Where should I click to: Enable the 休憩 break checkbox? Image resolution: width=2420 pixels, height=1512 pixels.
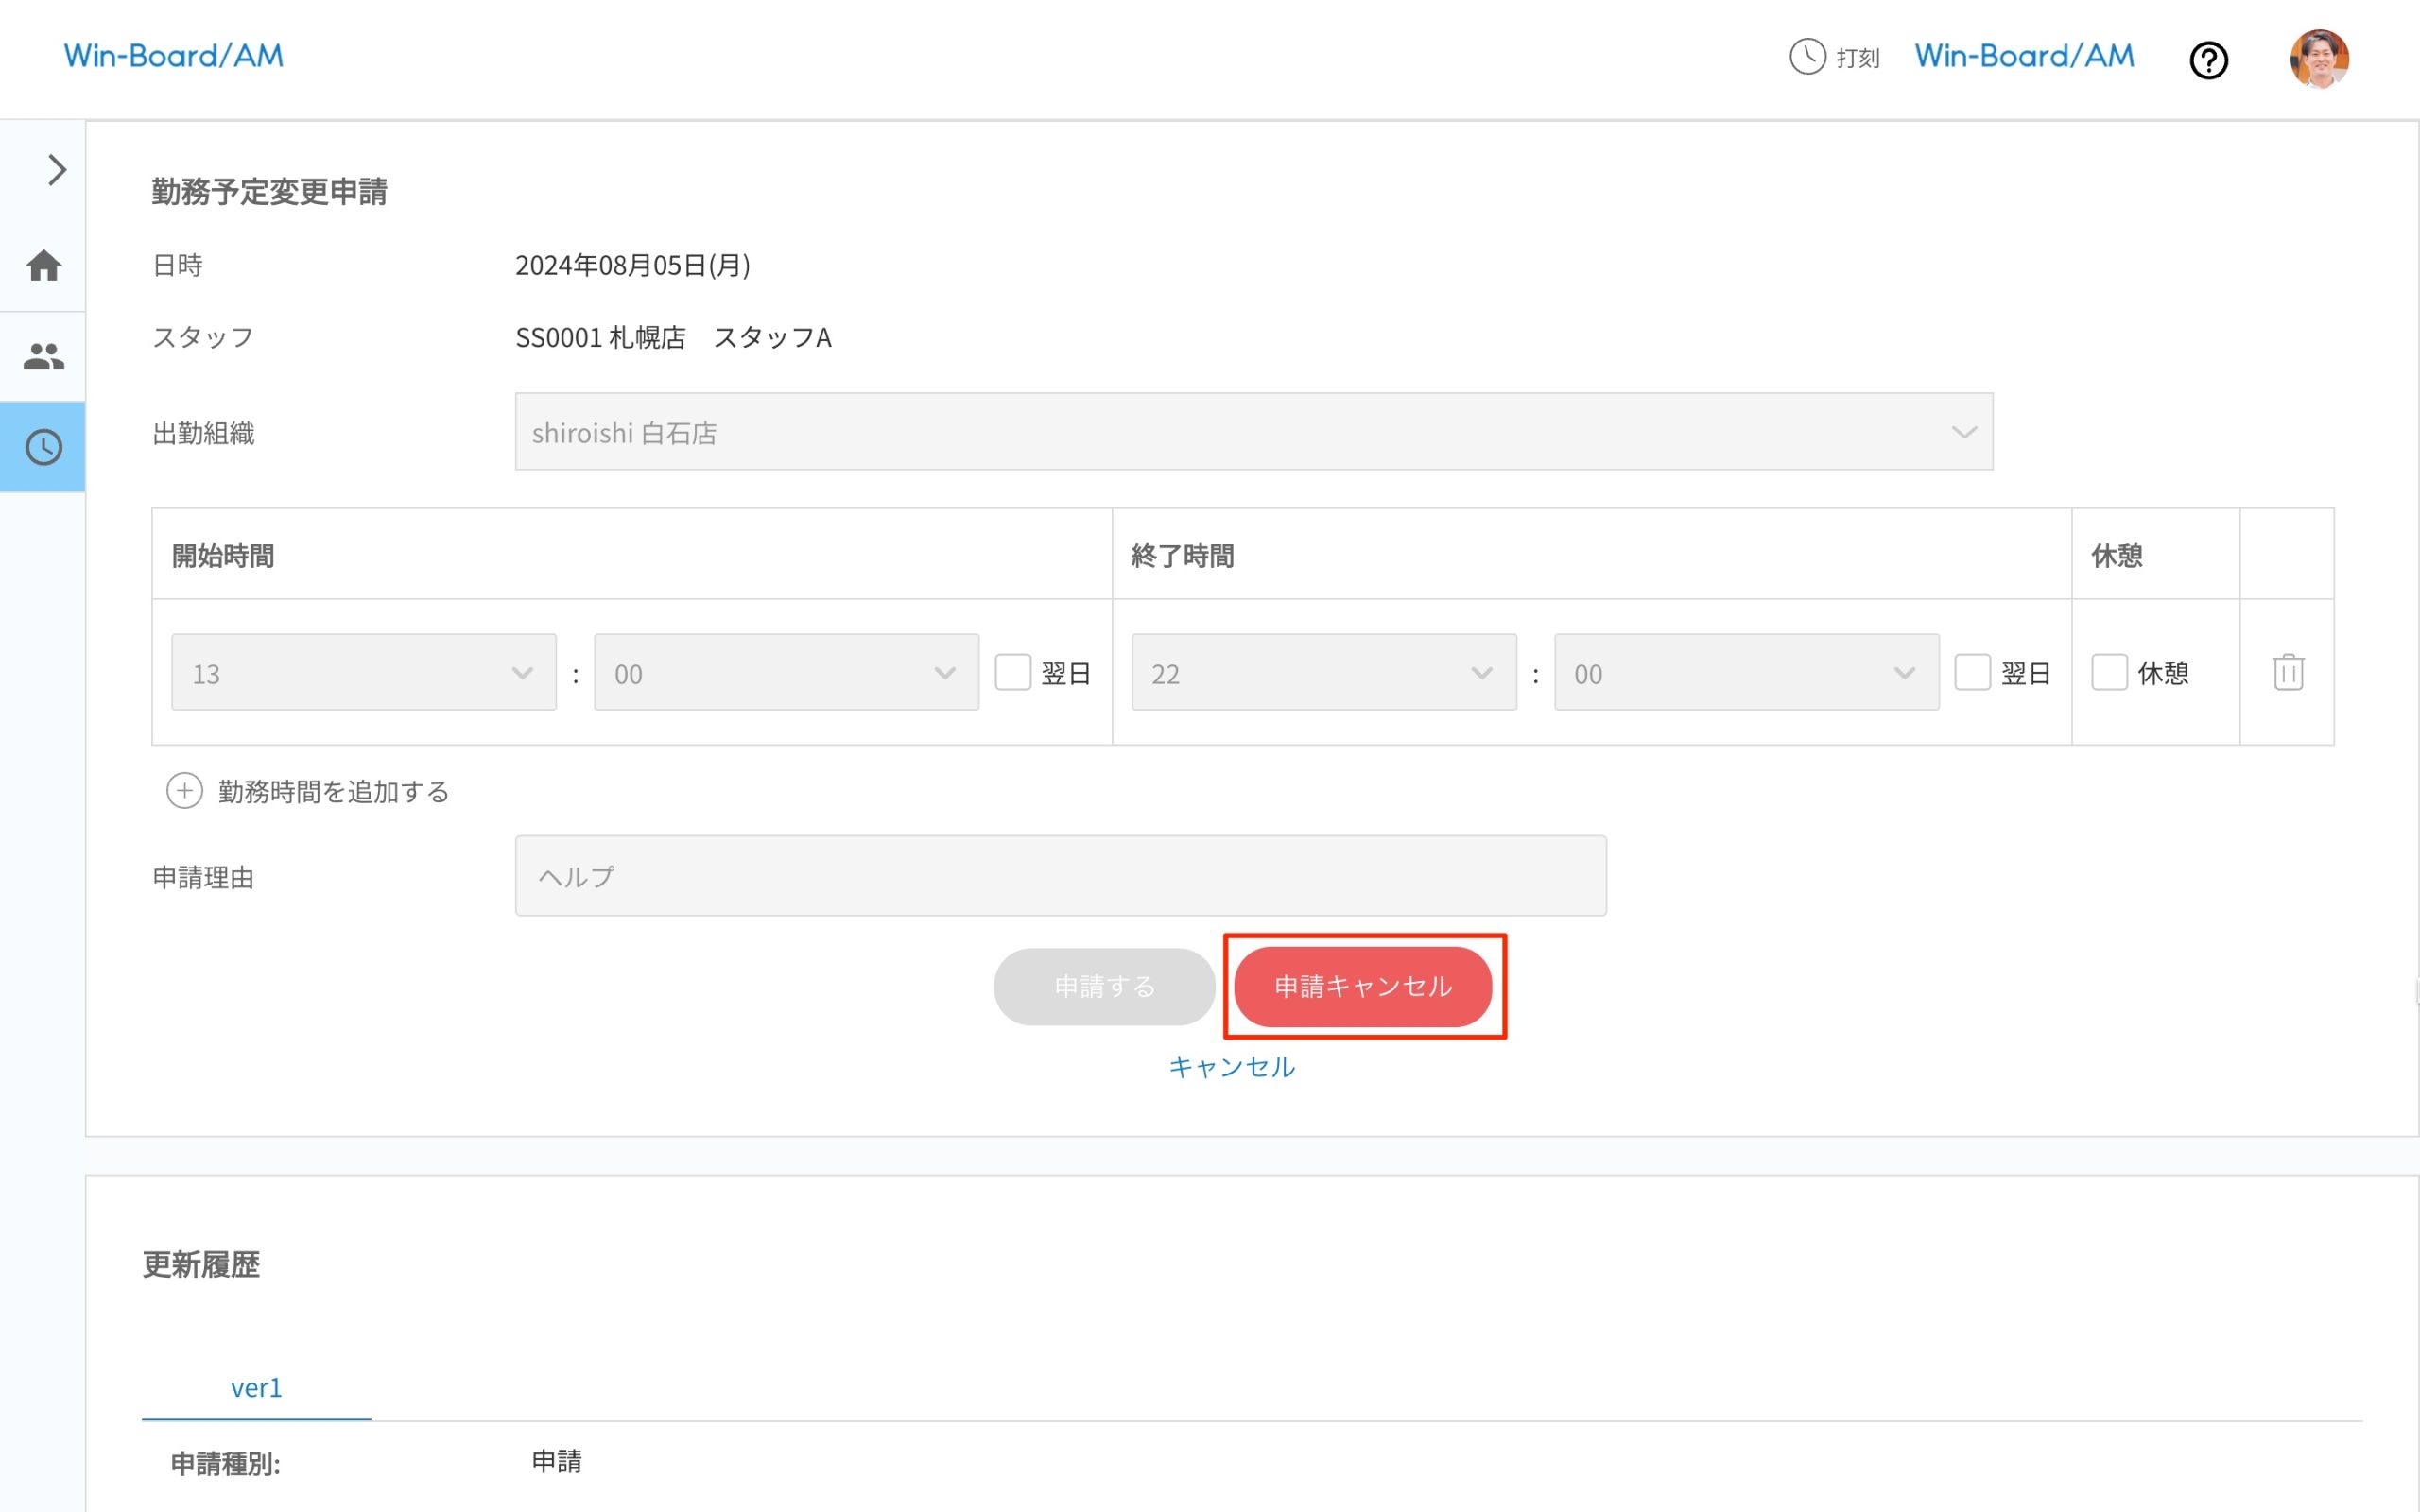pos(2109,672)
